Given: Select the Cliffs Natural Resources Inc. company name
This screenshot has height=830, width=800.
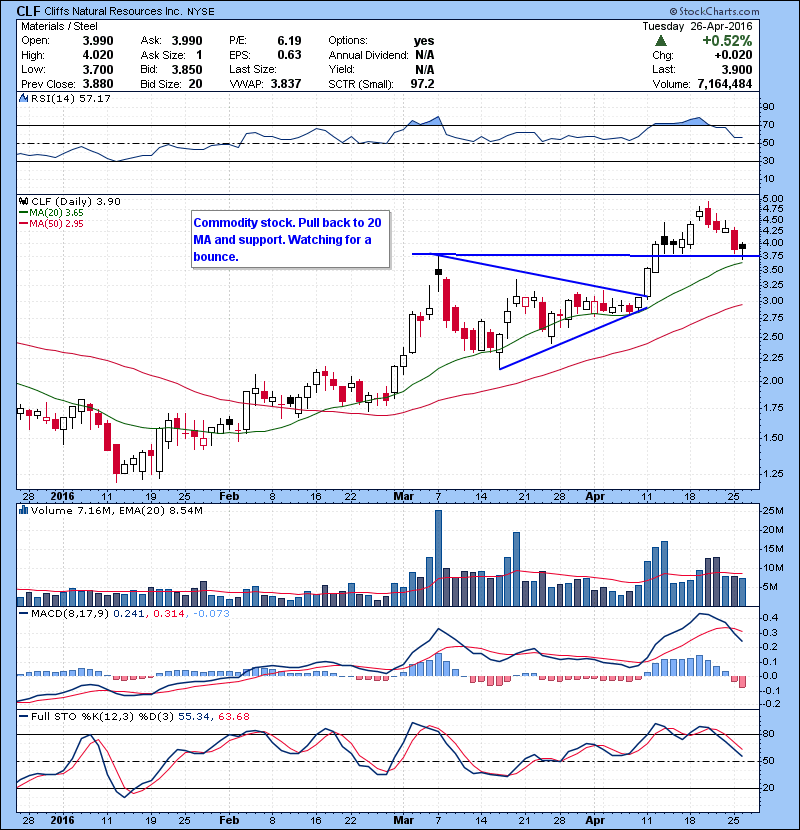Looking at the screenshot, I should (114, 11).
